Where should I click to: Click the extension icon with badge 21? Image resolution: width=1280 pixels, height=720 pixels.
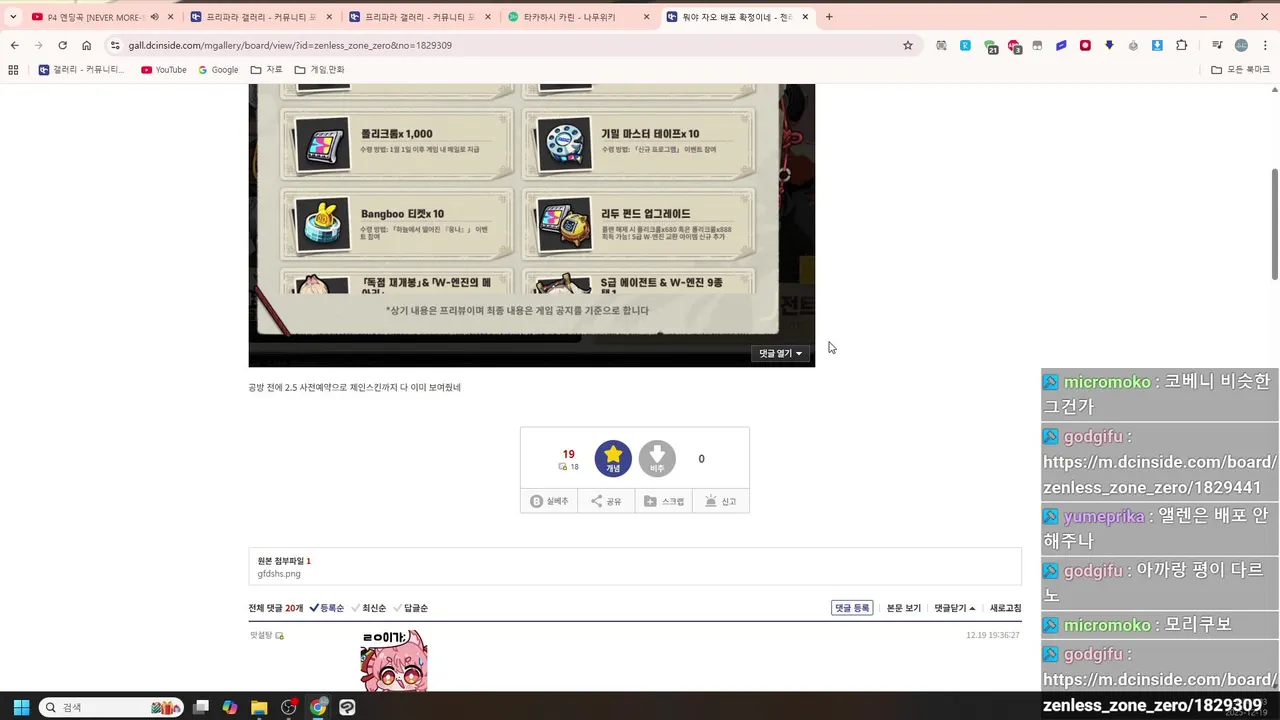(x=990, y=46)
